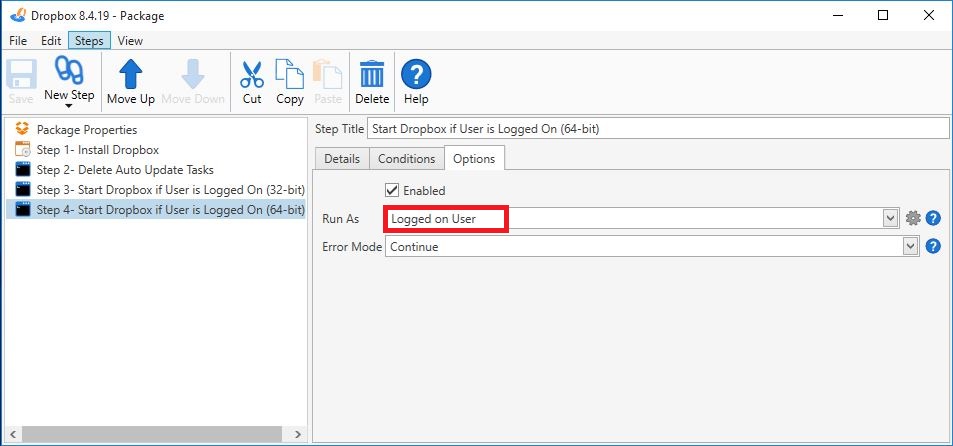Maximize the Dropbox Package window
Viewport: 953px width, 446px height.
click(x=883, y=15)
